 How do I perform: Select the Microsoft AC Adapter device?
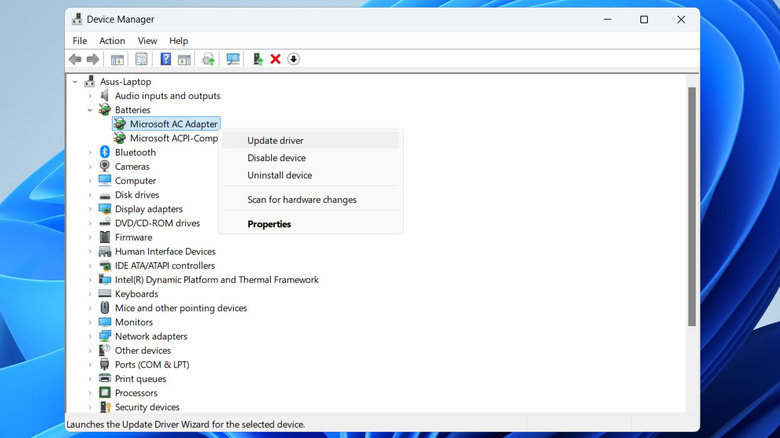coord(173,124)
